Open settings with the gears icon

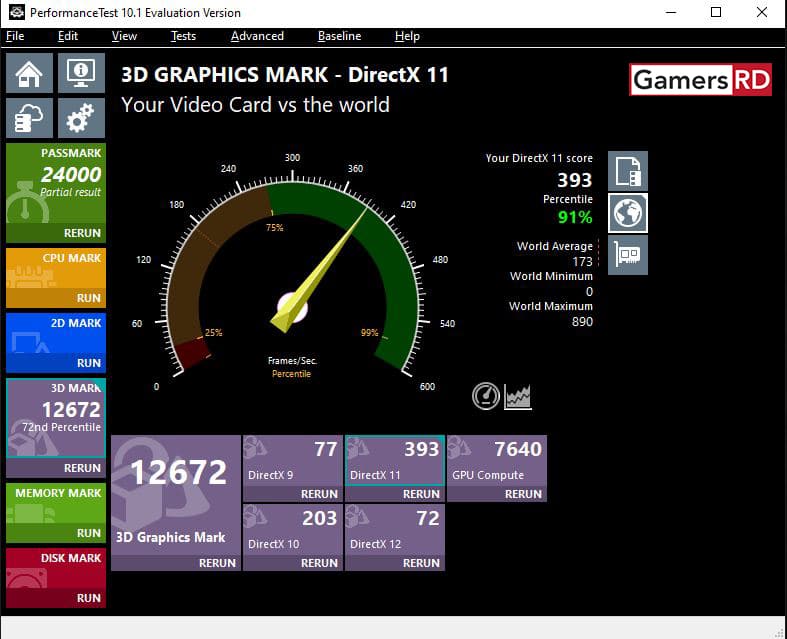81,119
